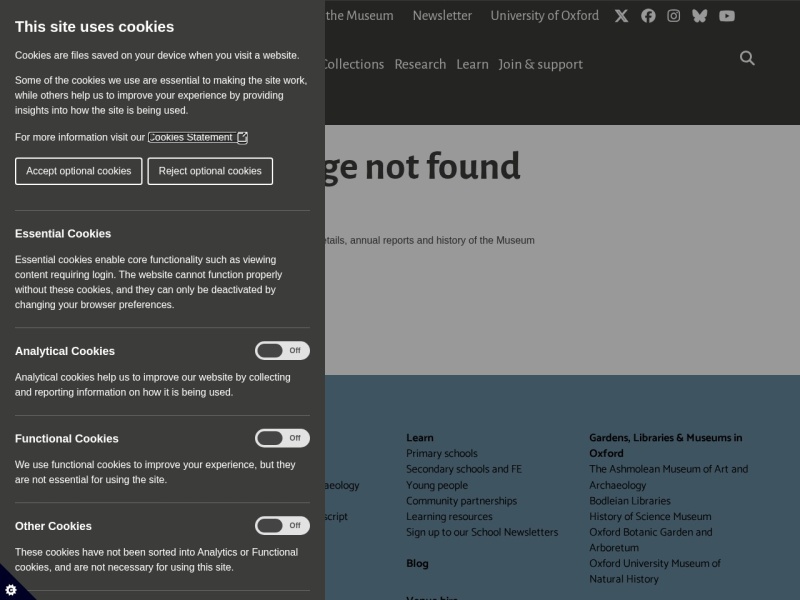Click Gardens, Libraries & Museums in Oxford heading
This screenshot has height=600, width=800.
[665, 445]
